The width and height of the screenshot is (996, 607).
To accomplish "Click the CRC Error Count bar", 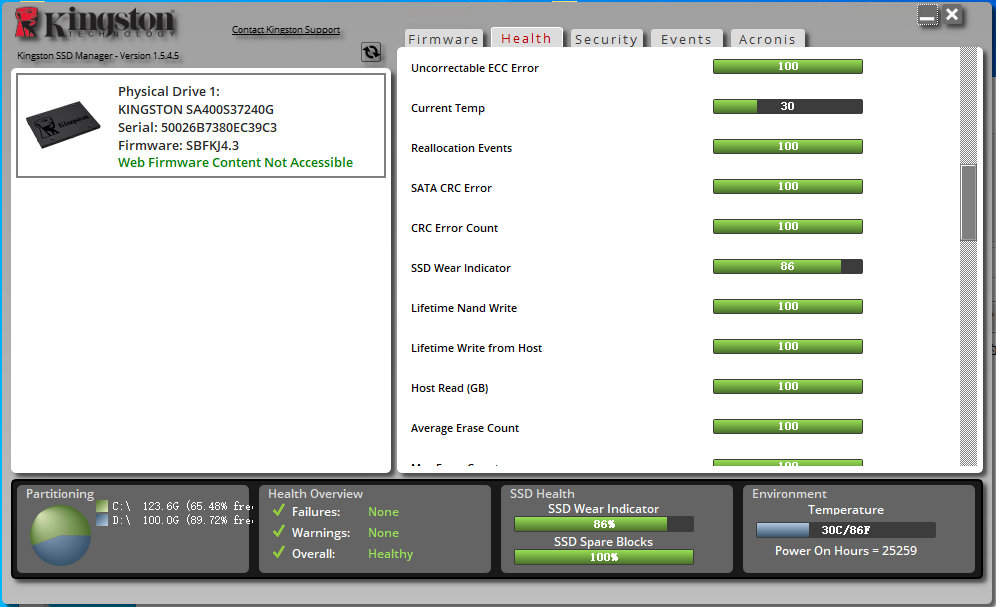I will click(788, 227).
